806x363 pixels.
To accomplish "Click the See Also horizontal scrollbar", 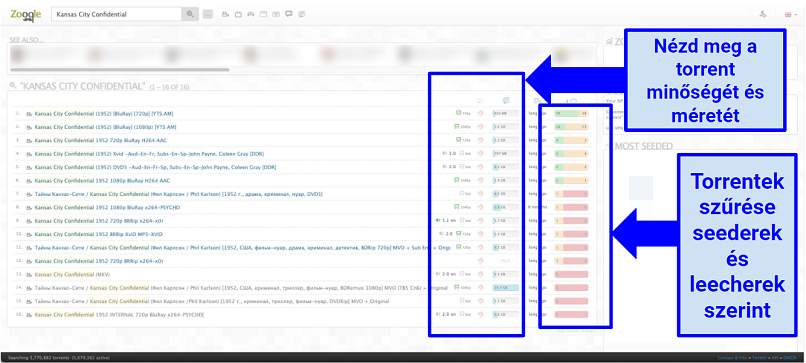I will click(120, 69).
